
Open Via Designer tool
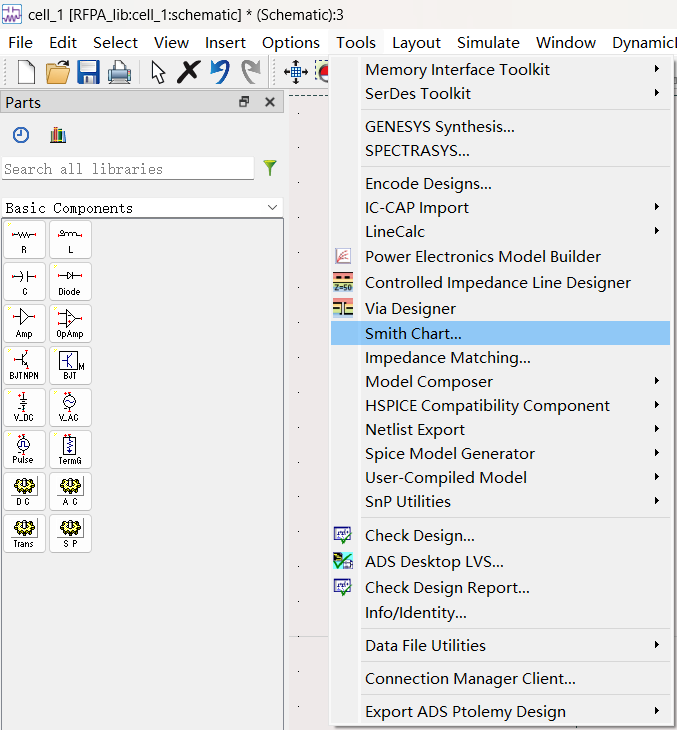tap(501, 309)
